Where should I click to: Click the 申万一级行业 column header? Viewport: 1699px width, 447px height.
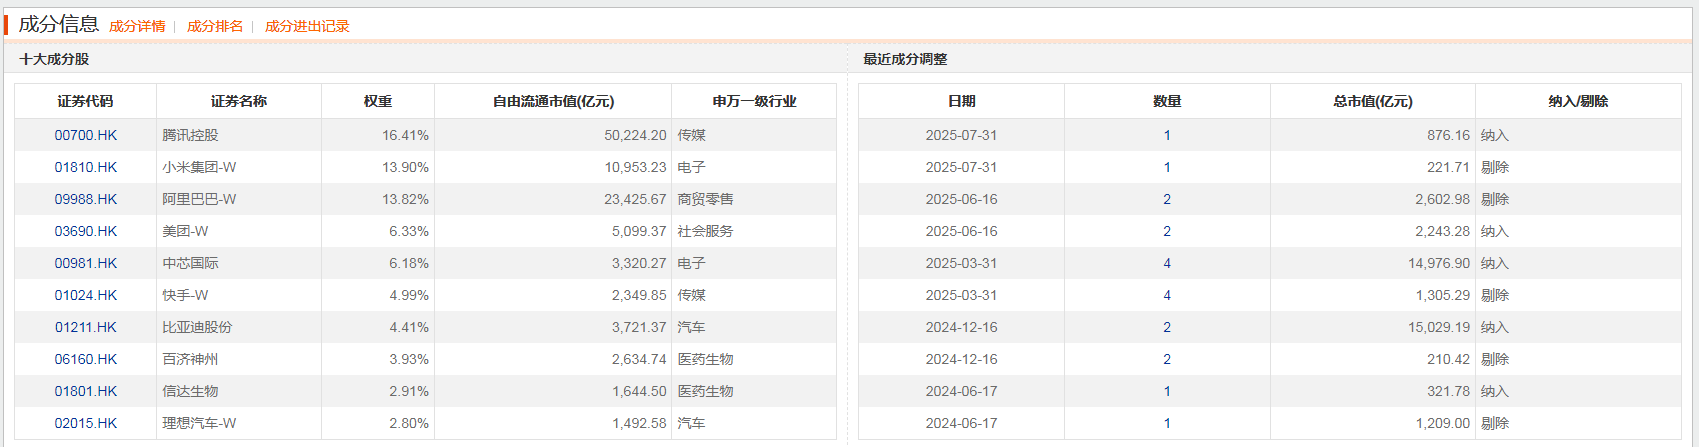(754, 101)
